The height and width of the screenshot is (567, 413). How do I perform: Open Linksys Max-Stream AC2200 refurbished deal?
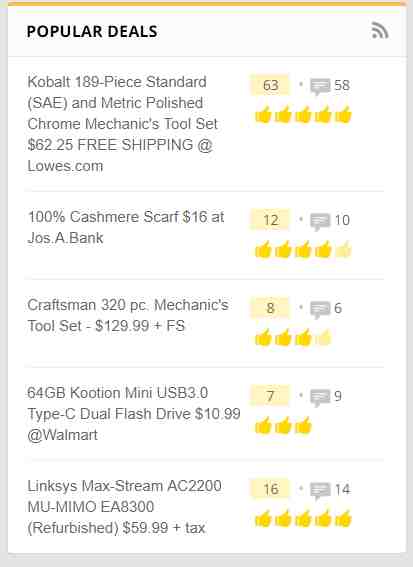[124, 507]
